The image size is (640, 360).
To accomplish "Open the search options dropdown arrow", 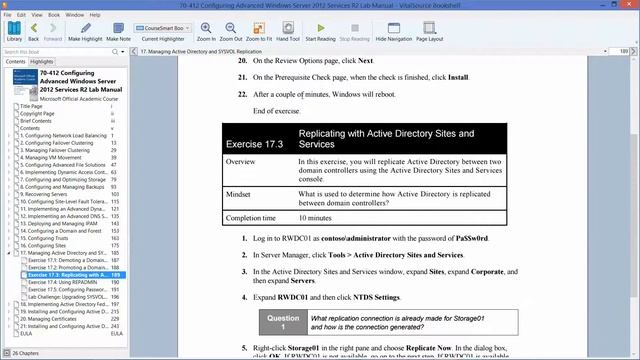I will pos(122,52).
